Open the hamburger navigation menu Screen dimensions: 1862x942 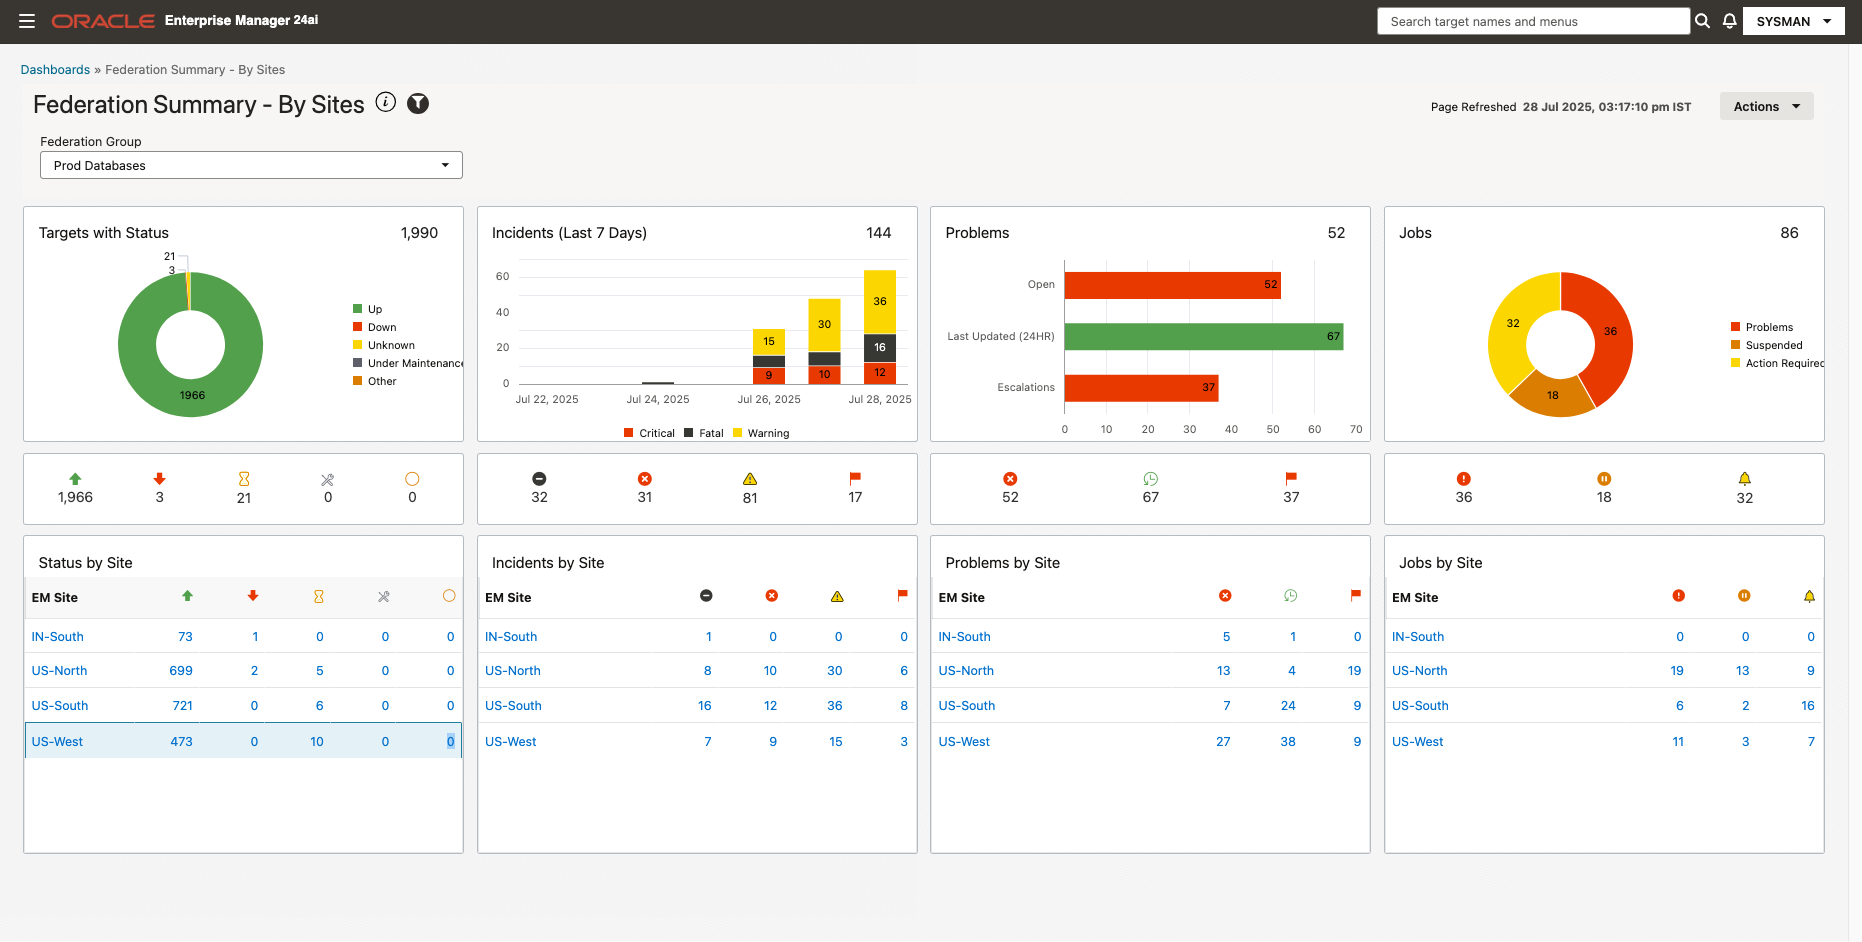point(27,21)
